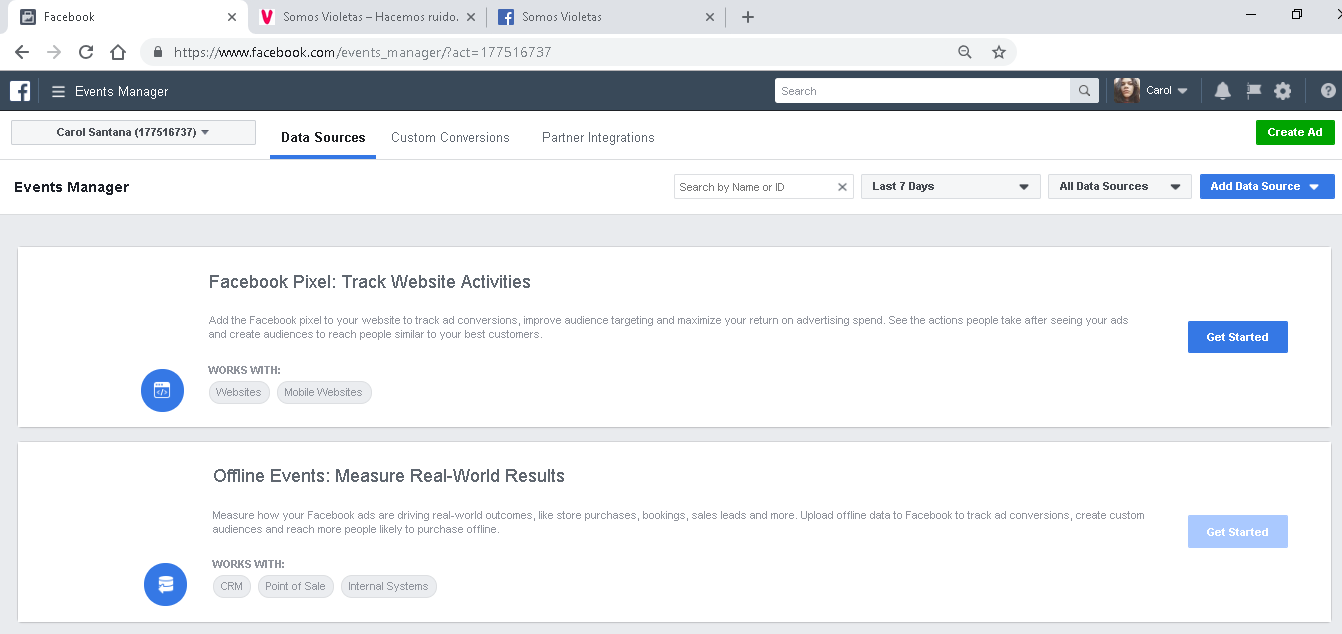
Task: Open the Events Manager hamburger menu
Action: tap(58, 91)
